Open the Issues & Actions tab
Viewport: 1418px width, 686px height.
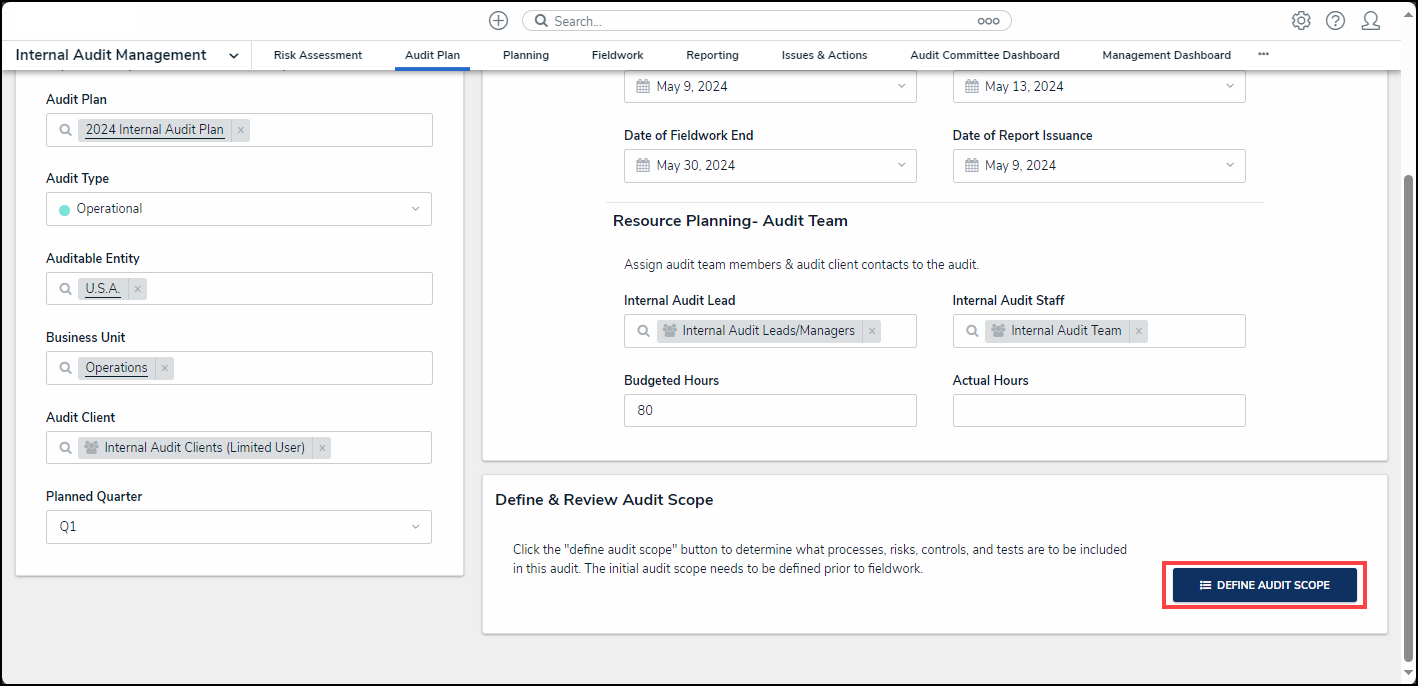[824, 55]
